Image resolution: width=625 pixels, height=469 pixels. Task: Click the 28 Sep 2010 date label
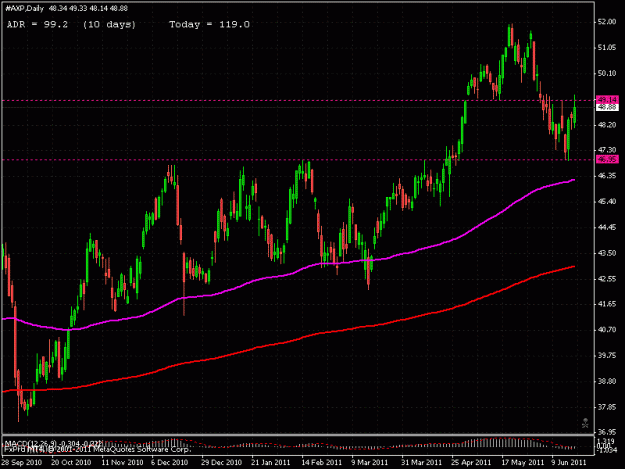22,463
